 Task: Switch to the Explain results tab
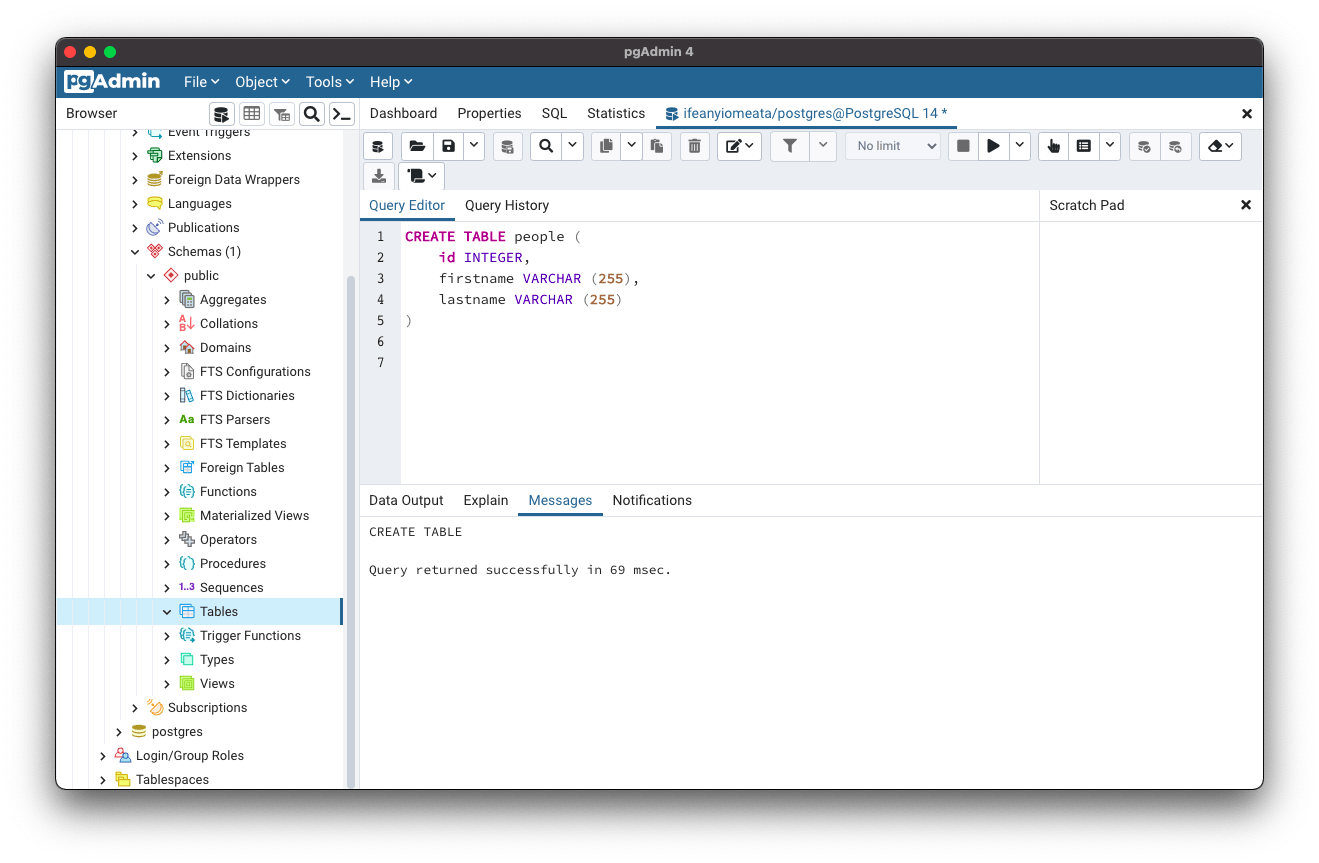(x=486, y=500)
